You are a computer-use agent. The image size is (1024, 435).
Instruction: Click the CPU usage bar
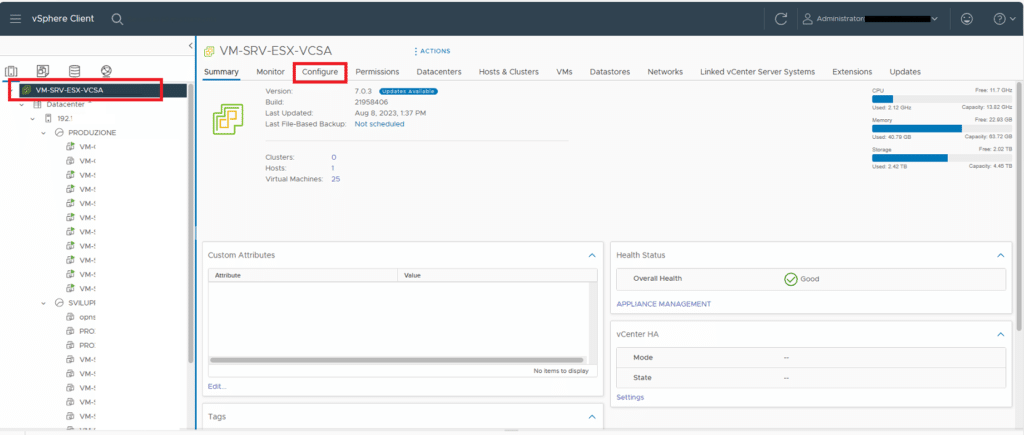(942, 99)
